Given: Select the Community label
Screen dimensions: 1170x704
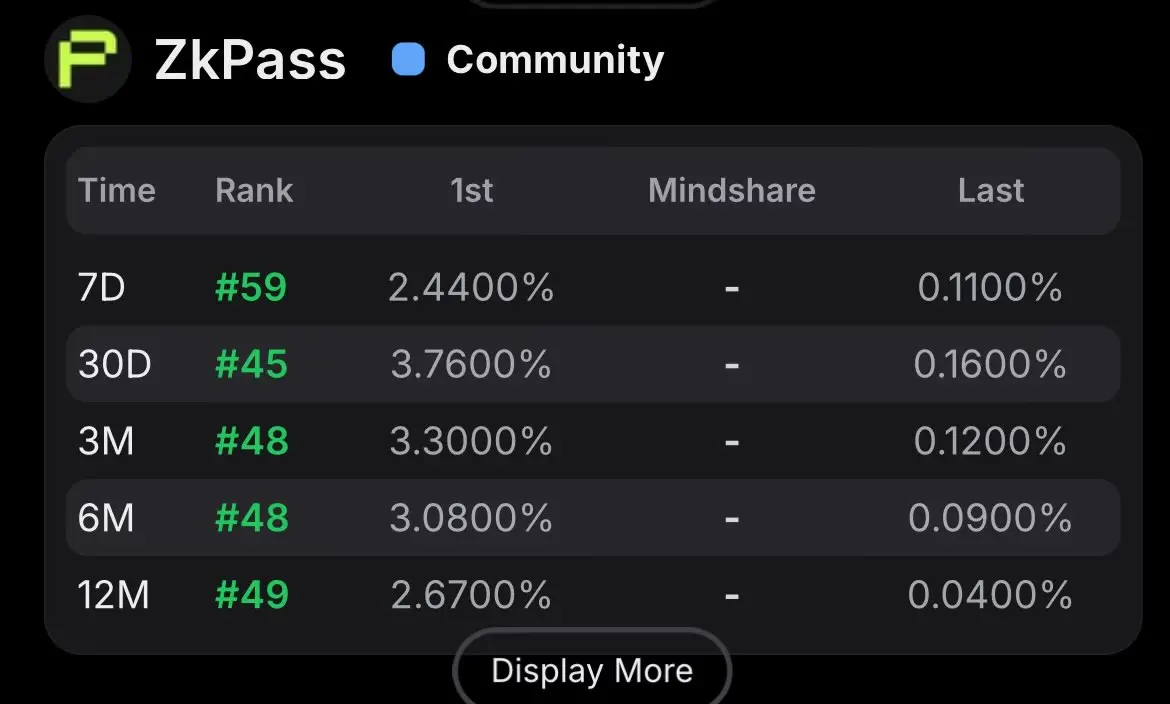Looking at the screenshot, I should click(x=555, y=60).
